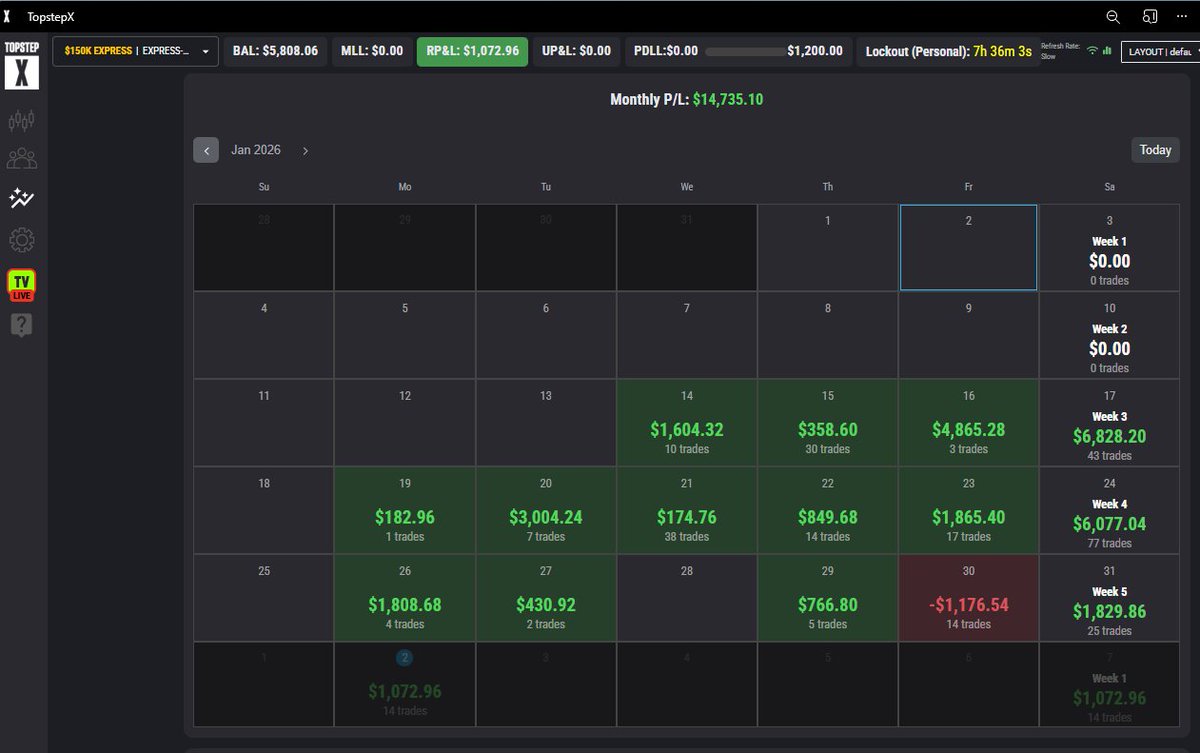Open help via the question mark icon
This screenshot has width=1200, height=753.
click(x=22, y=324)
